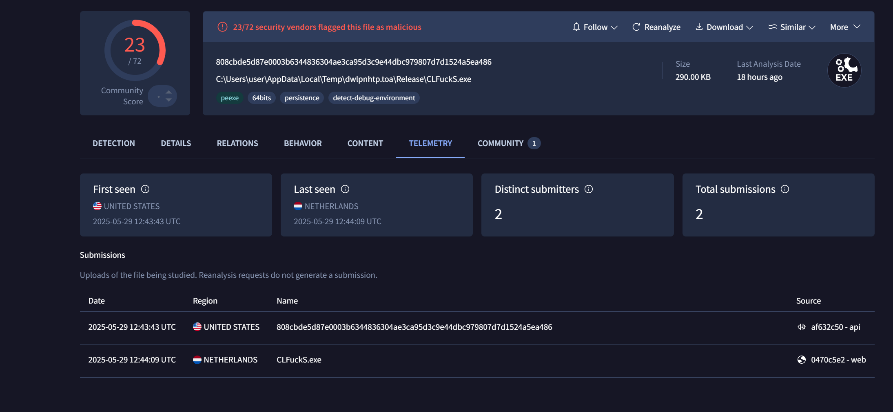893x412 pixels.
Task: Open the Follow dropdown
Action: pos(594,27)
